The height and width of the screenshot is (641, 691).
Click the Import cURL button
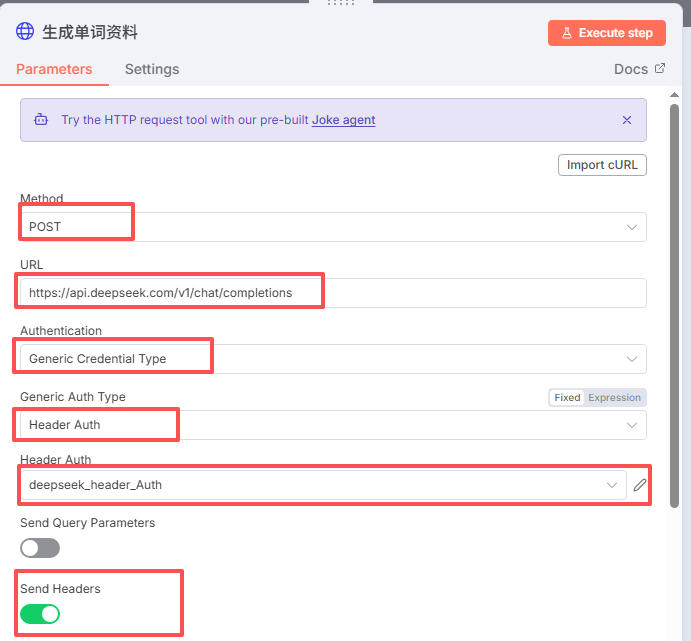[x=602, y=165]
